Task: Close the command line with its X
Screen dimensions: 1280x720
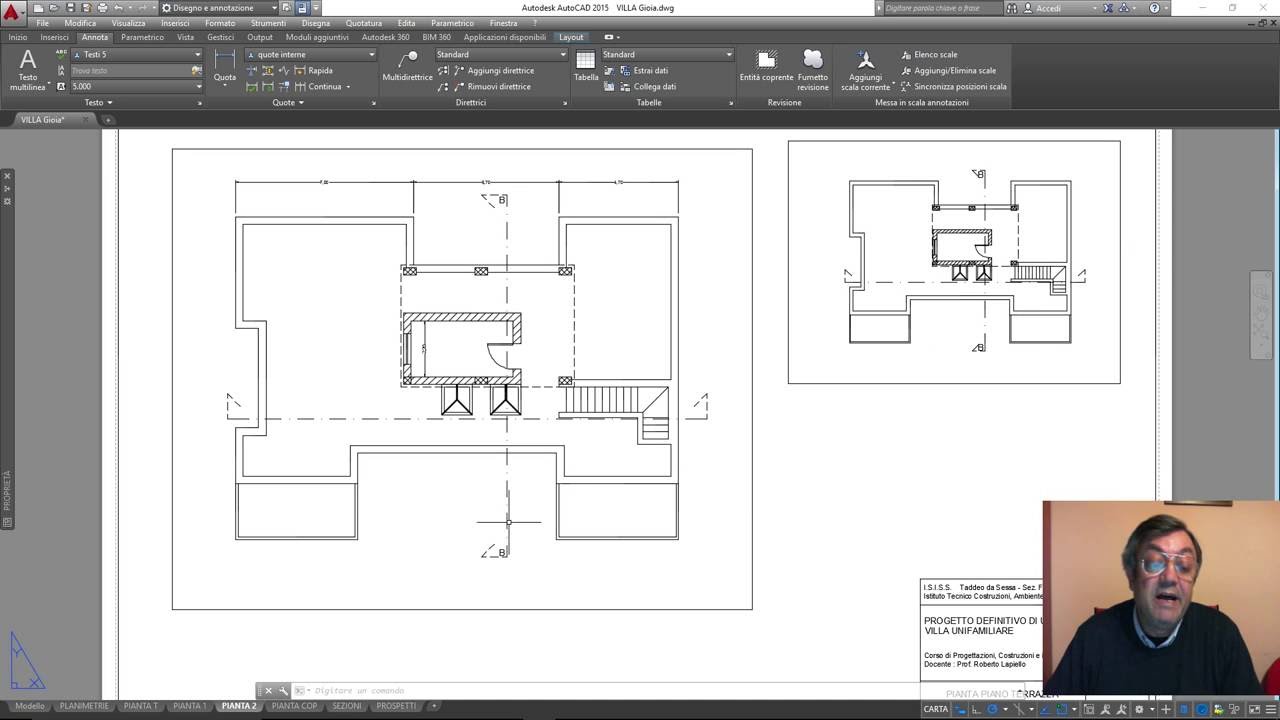Action: pos(268,690)
